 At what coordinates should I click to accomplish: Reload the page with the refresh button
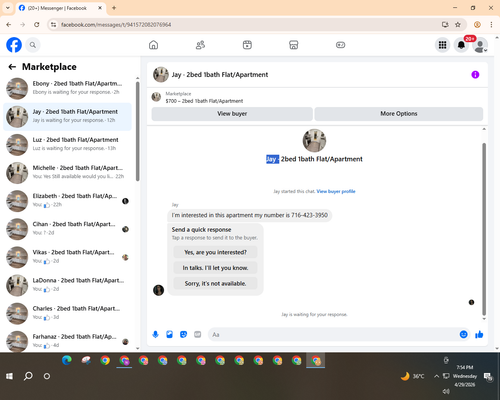pos(37,25)
